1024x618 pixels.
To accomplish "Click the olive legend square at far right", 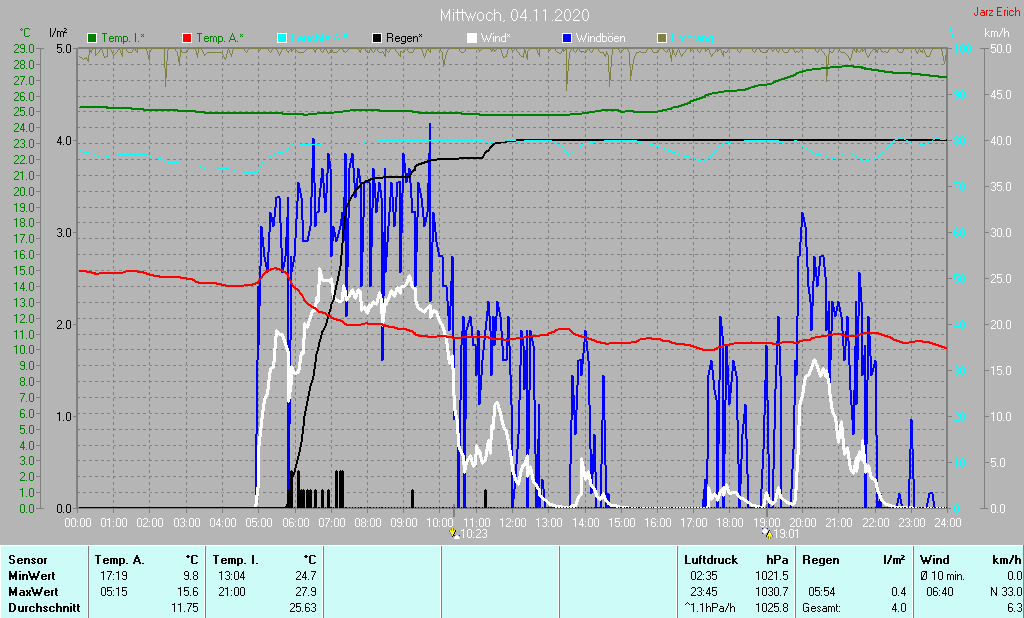I will [661, 38].
